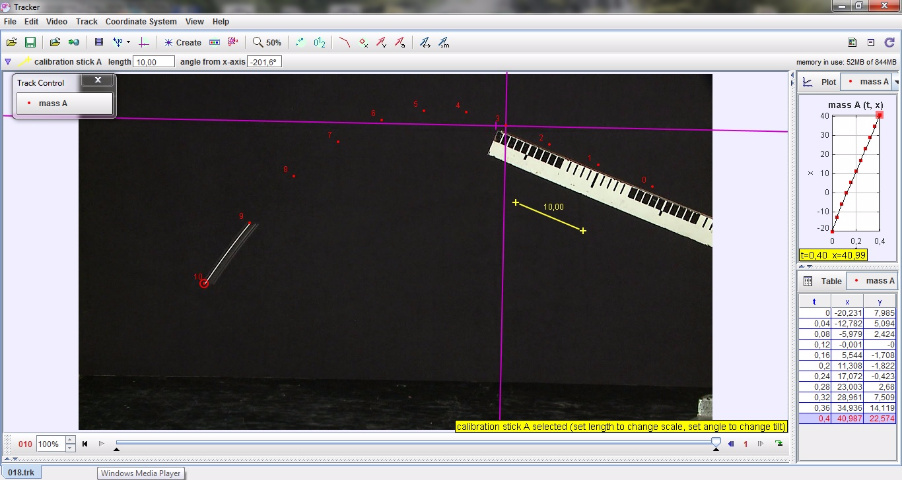This screenshot has height=480, width=902.
Task: Save the current tab with the green disk
Action: (x=30, y=43)
